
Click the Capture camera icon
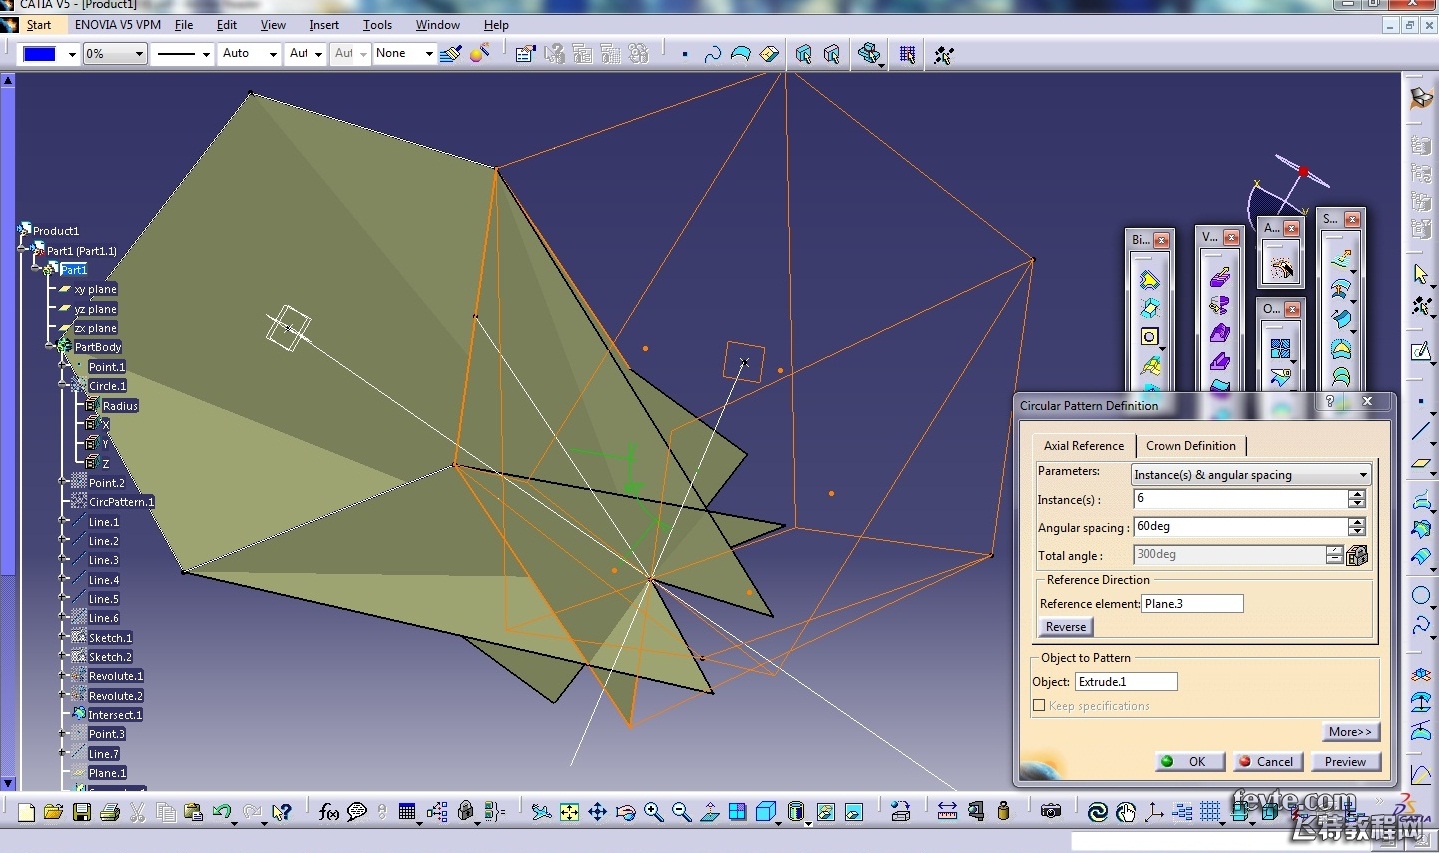(1050, 812)
